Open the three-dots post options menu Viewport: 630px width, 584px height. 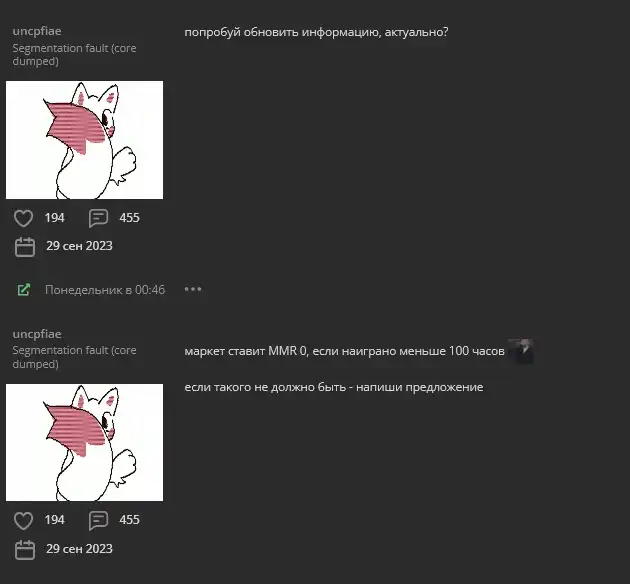(x=193, y=289)
